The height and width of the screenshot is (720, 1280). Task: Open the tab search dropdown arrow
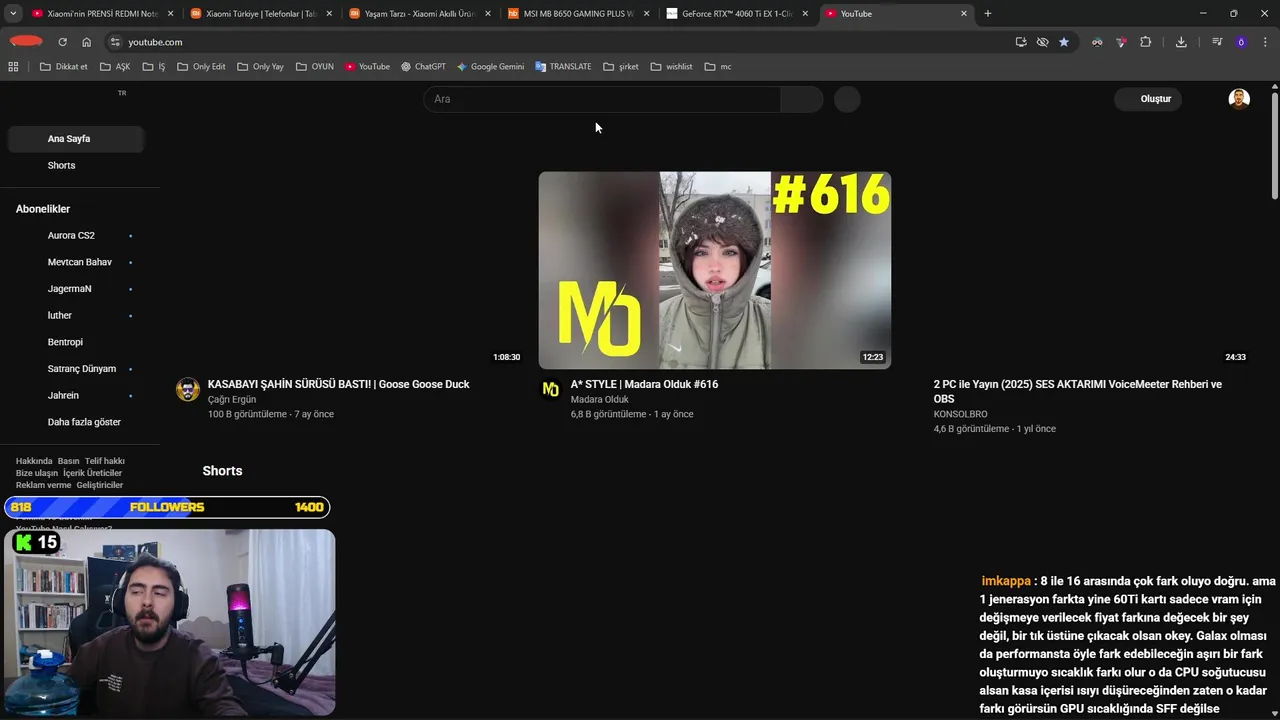point(13,13)
